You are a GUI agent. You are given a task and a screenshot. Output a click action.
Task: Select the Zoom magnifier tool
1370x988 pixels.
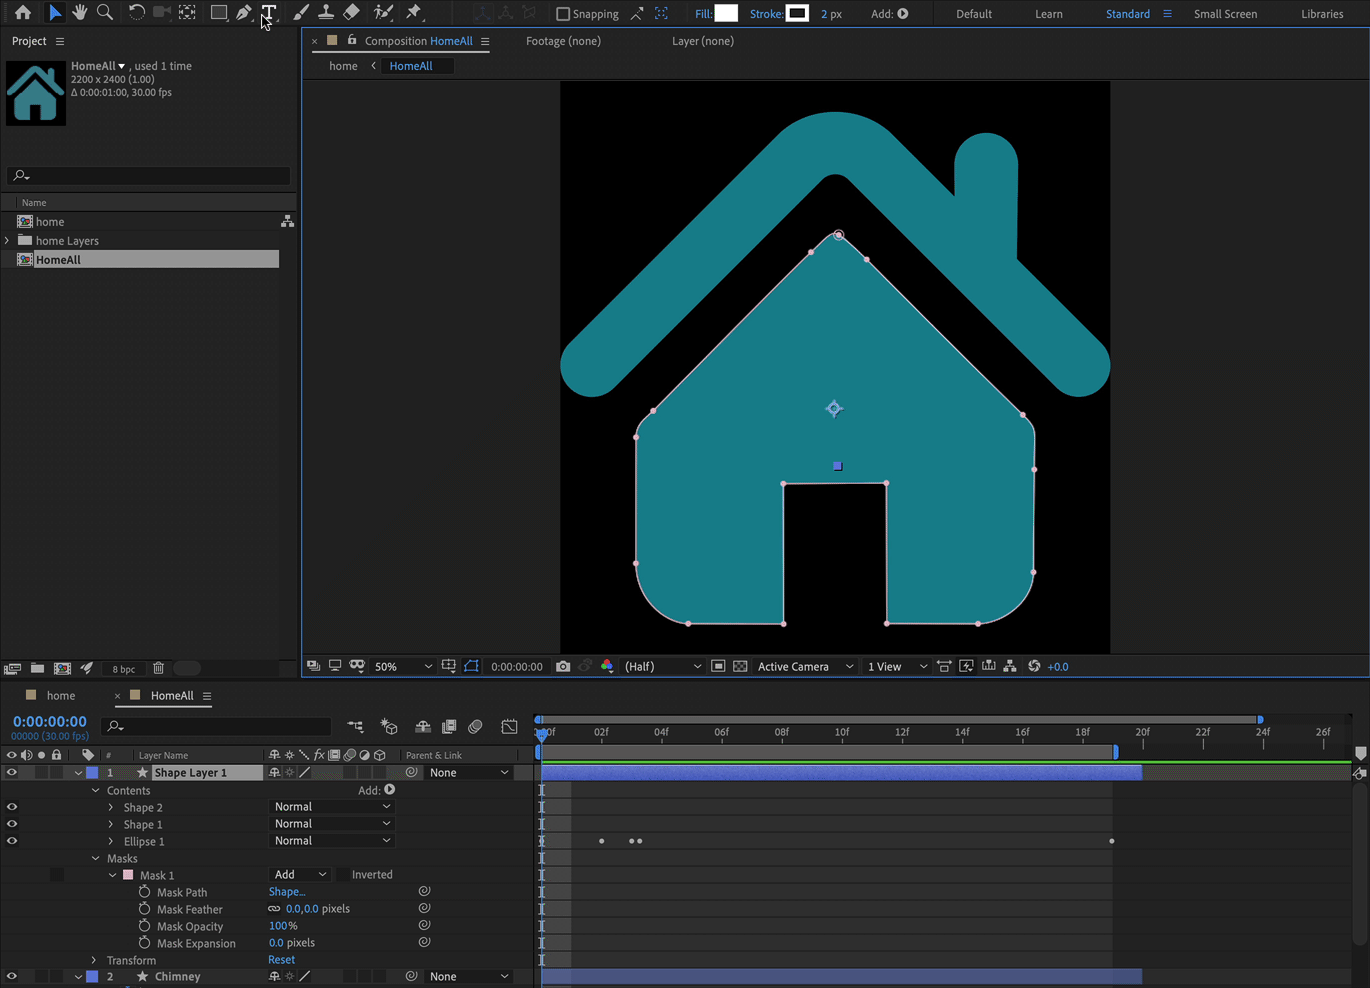pyautogui.click(x=105, y=13)
